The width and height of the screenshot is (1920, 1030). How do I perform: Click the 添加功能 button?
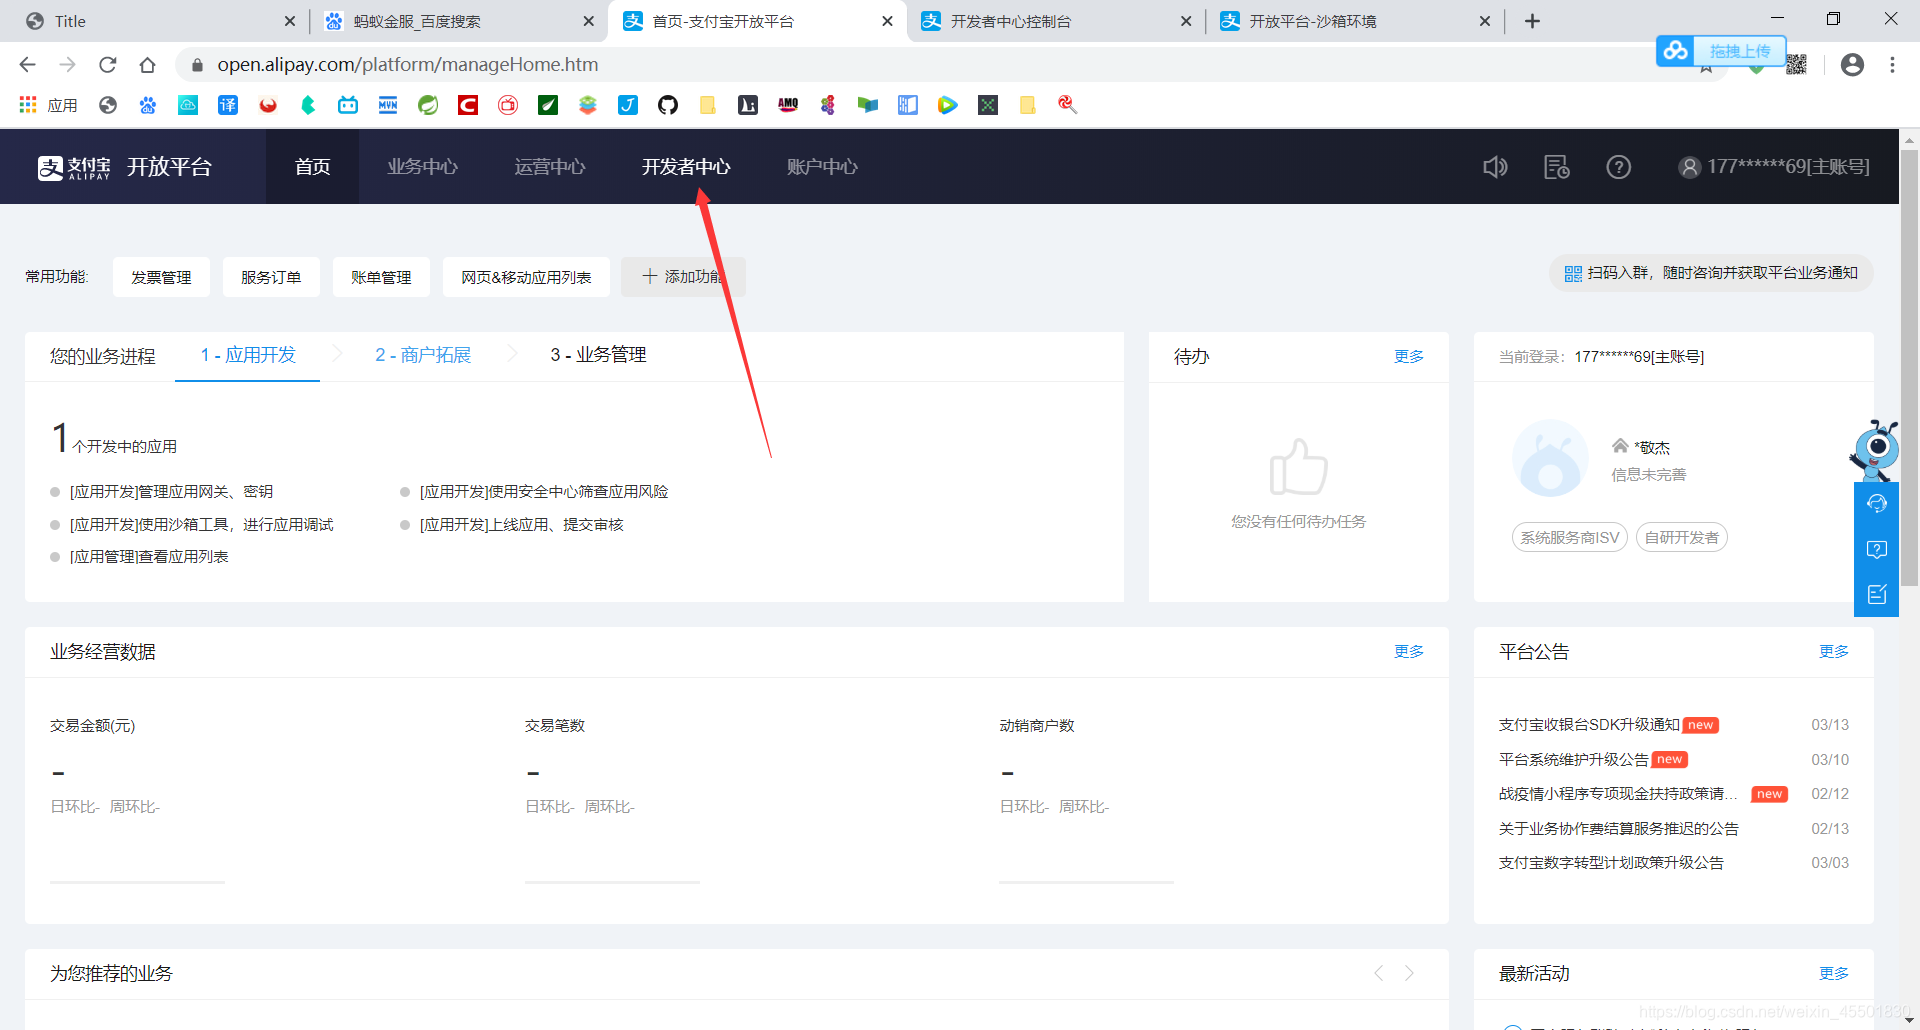(683, 277)
